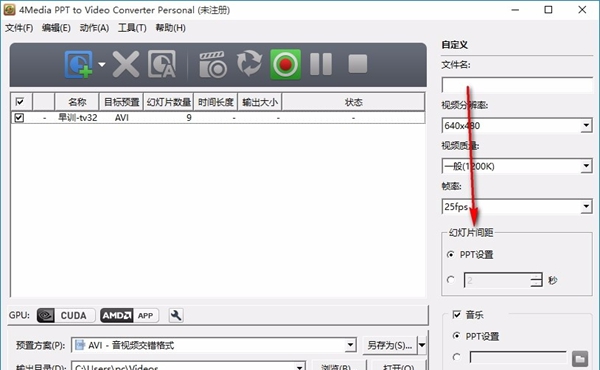Click the music file path field
Screen dimensions: 600x370
coord(518,357)
